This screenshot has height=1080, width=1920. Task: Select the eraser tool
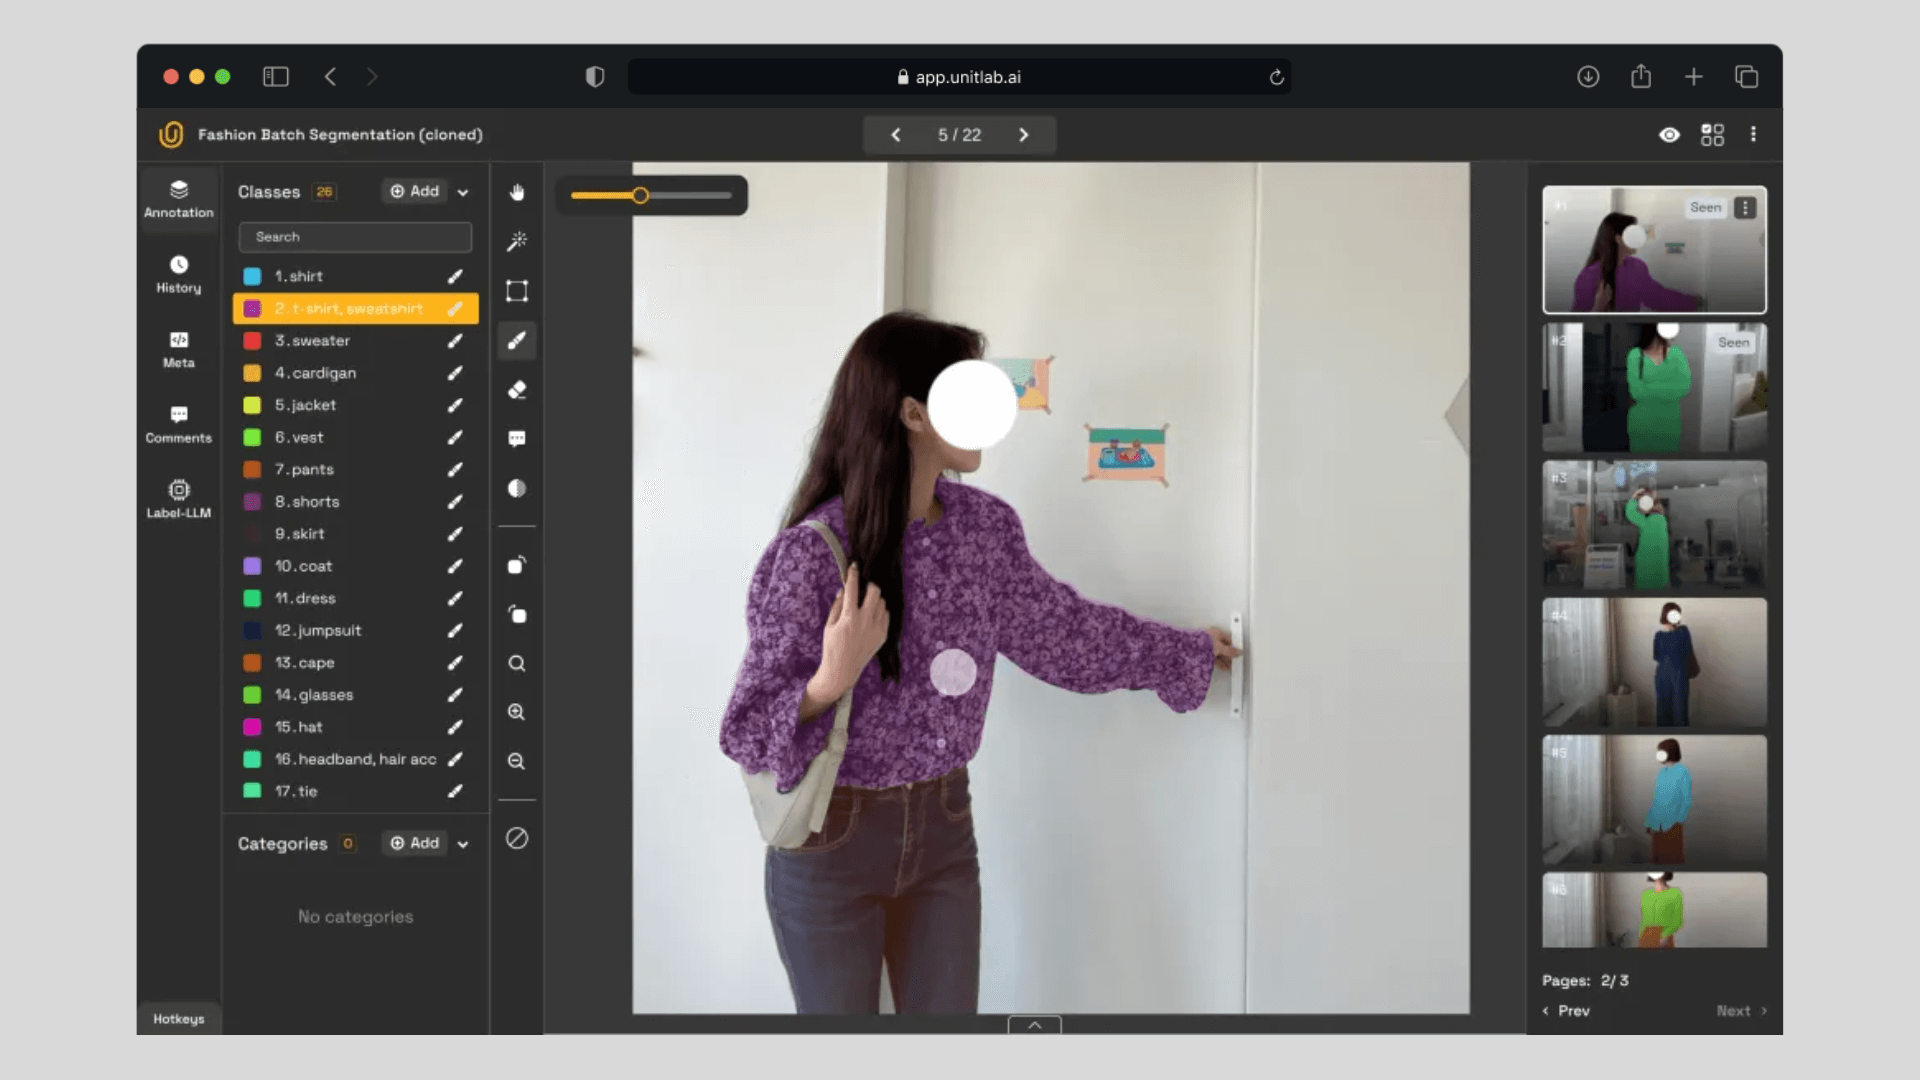(x=517, y=390)
